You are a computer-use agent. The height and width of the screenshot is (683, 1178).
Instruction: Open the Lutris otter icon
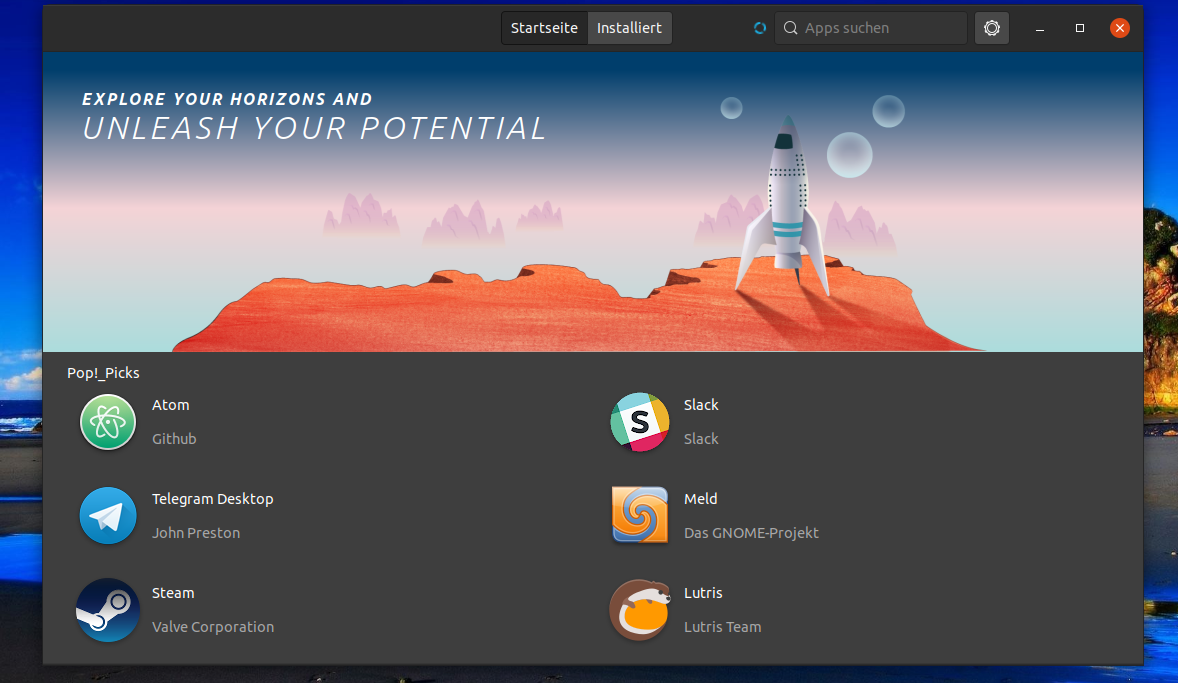click(639, 610)
